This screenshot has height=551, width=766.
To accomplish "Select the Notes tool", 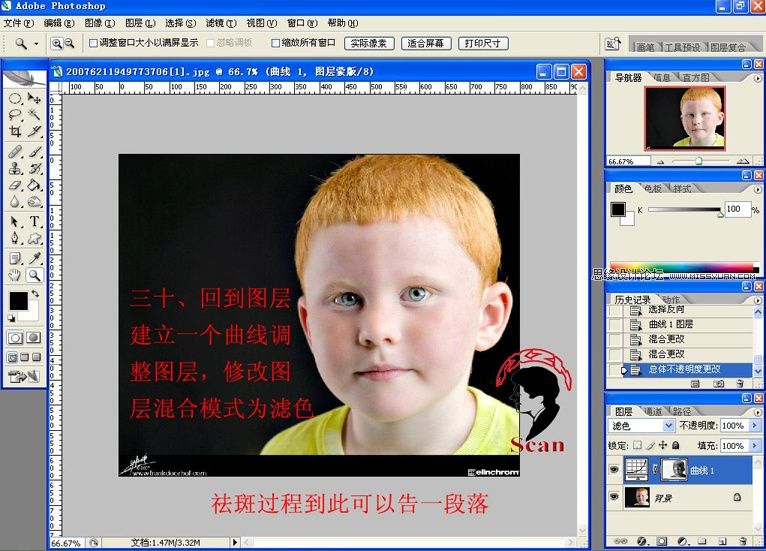I will (15, 258).
